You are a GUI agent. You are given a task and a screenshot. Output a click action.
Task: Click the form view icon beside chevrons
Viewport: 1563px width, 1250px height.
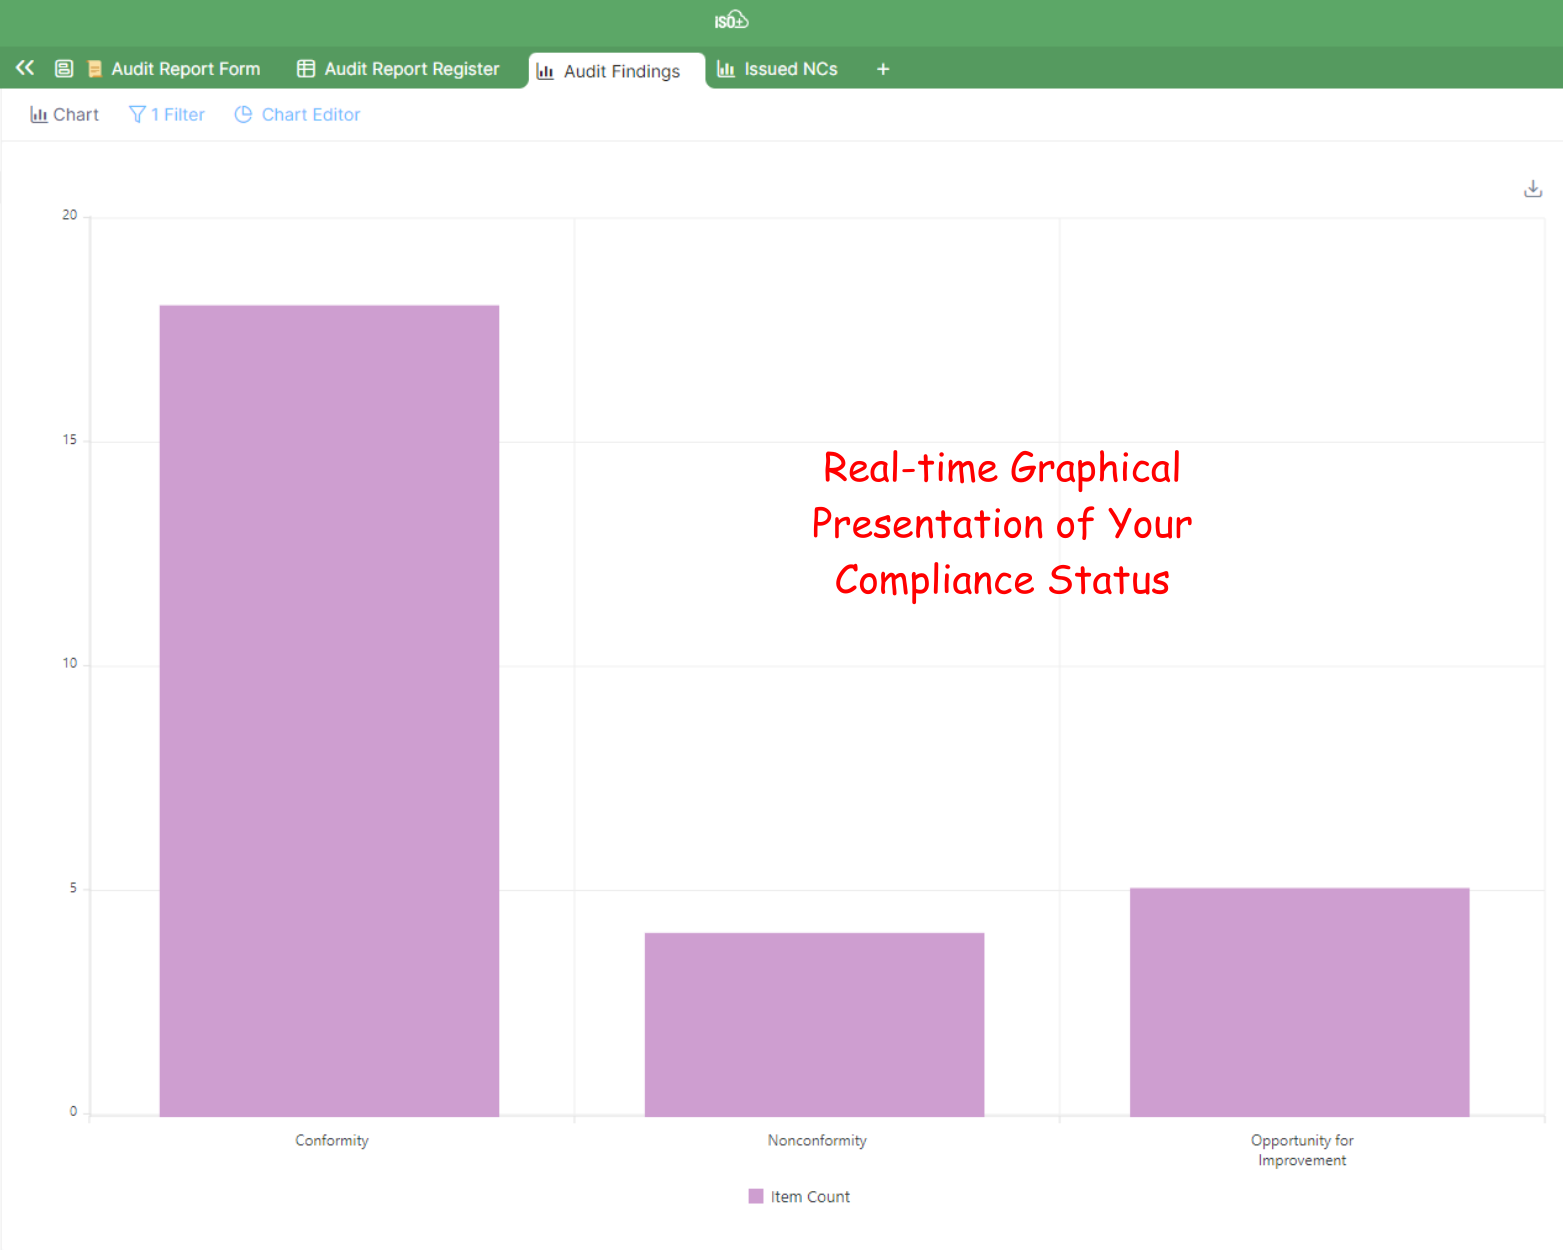coord(64,69)
